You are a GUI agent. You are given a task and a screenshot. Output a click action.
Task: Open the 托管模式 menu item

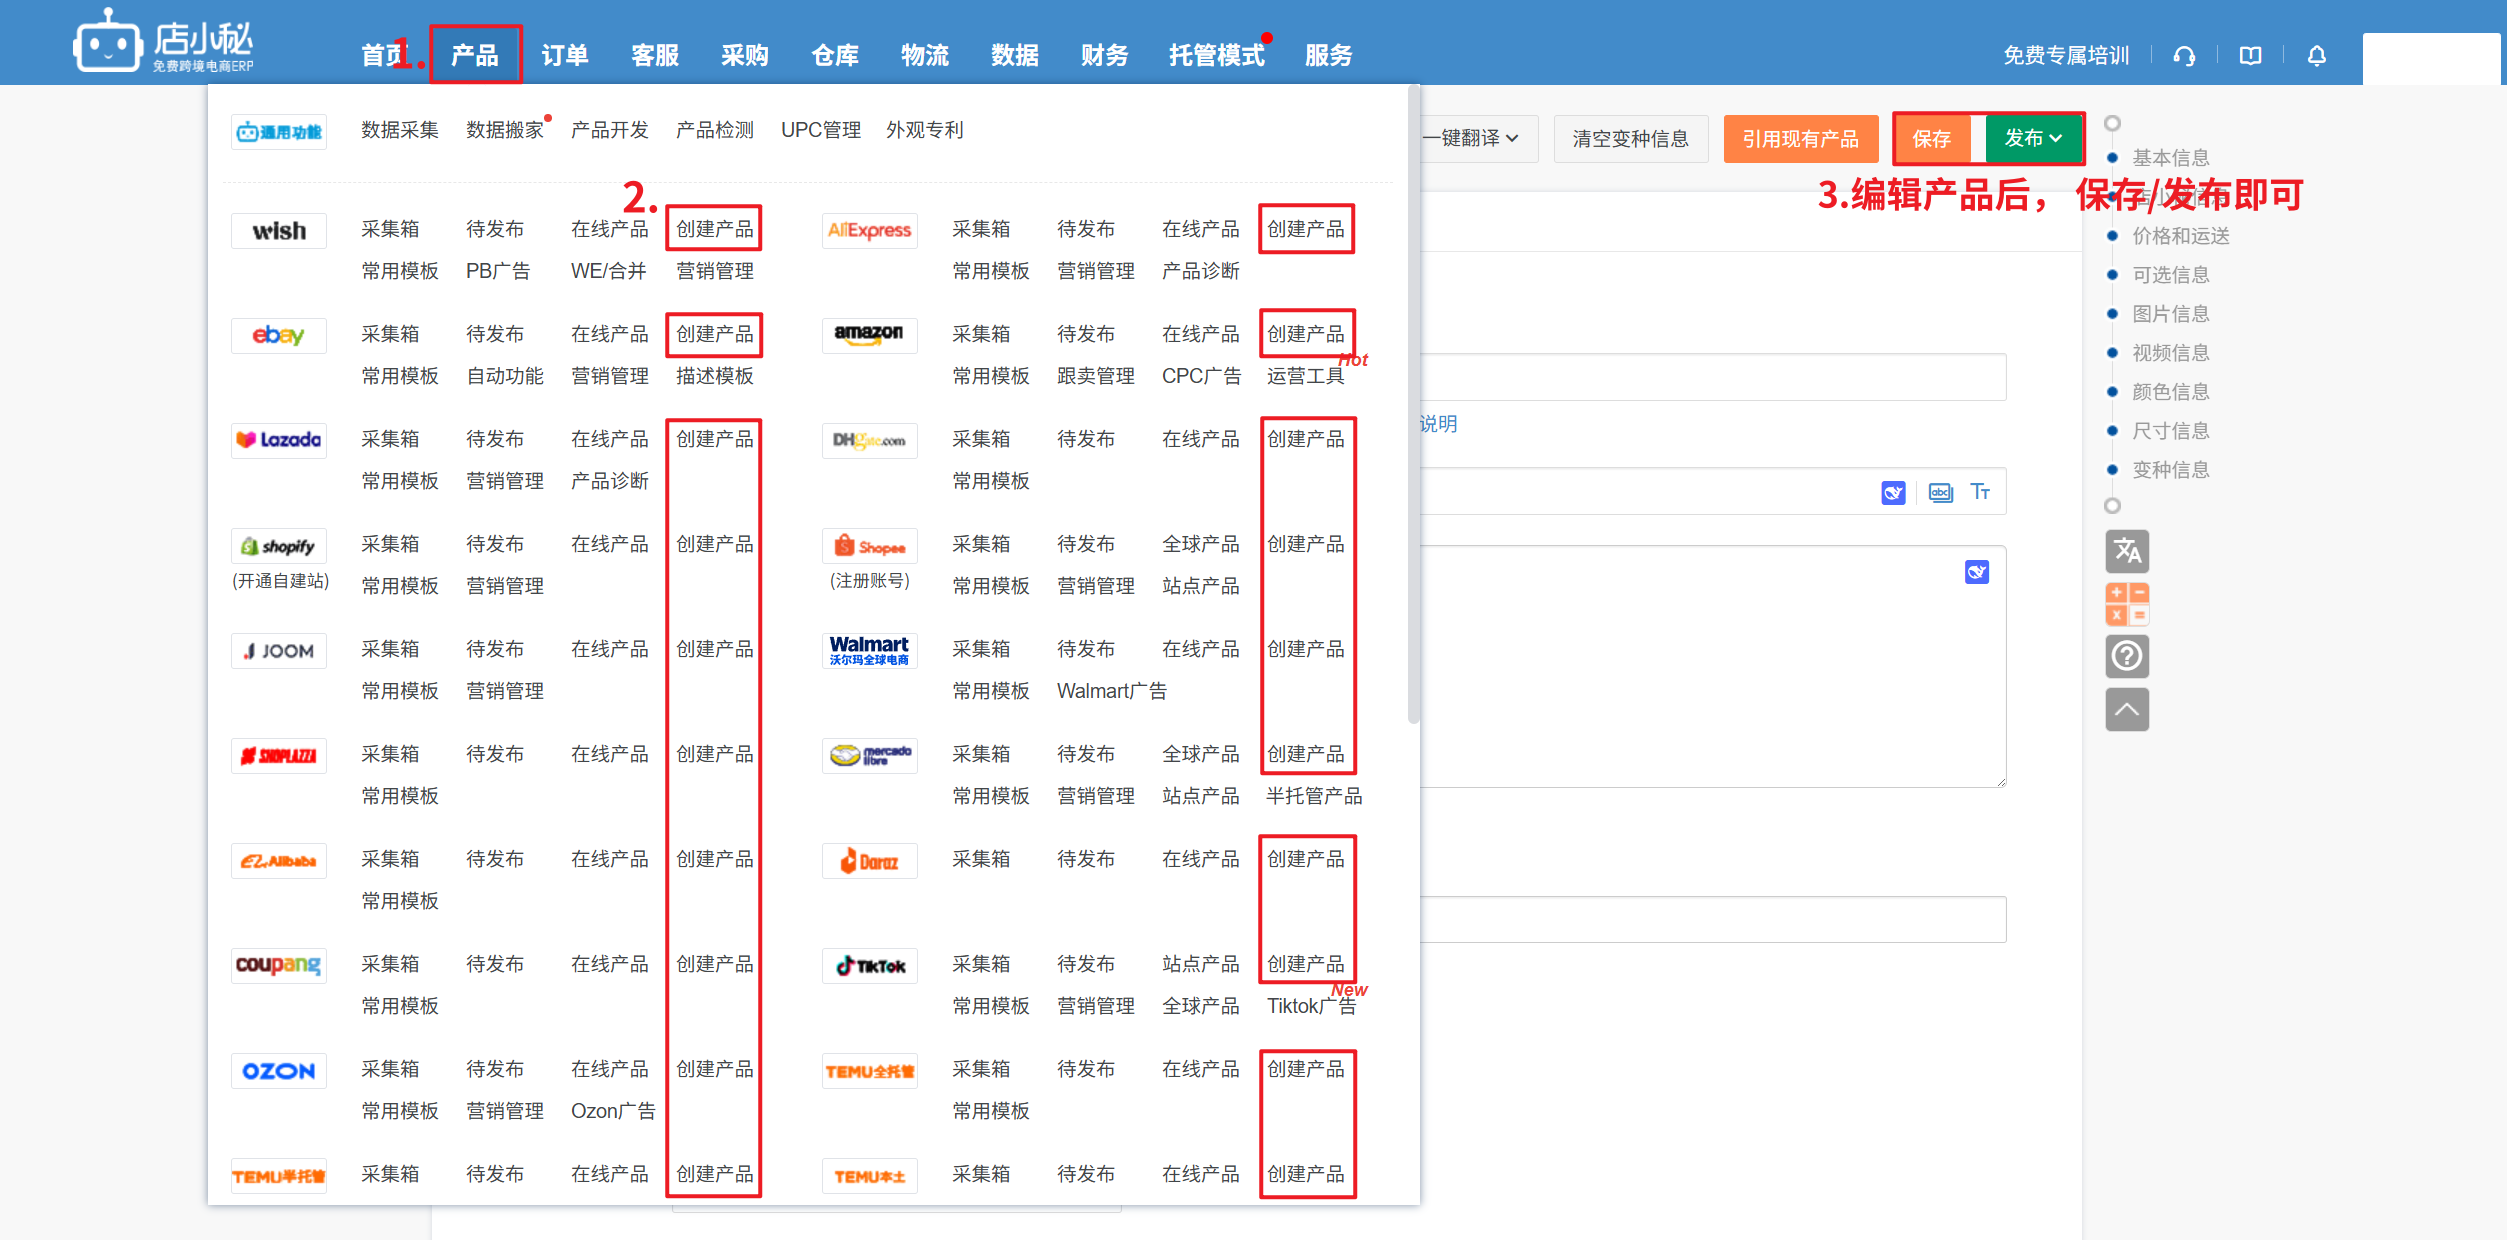[x=1216, y=55]
